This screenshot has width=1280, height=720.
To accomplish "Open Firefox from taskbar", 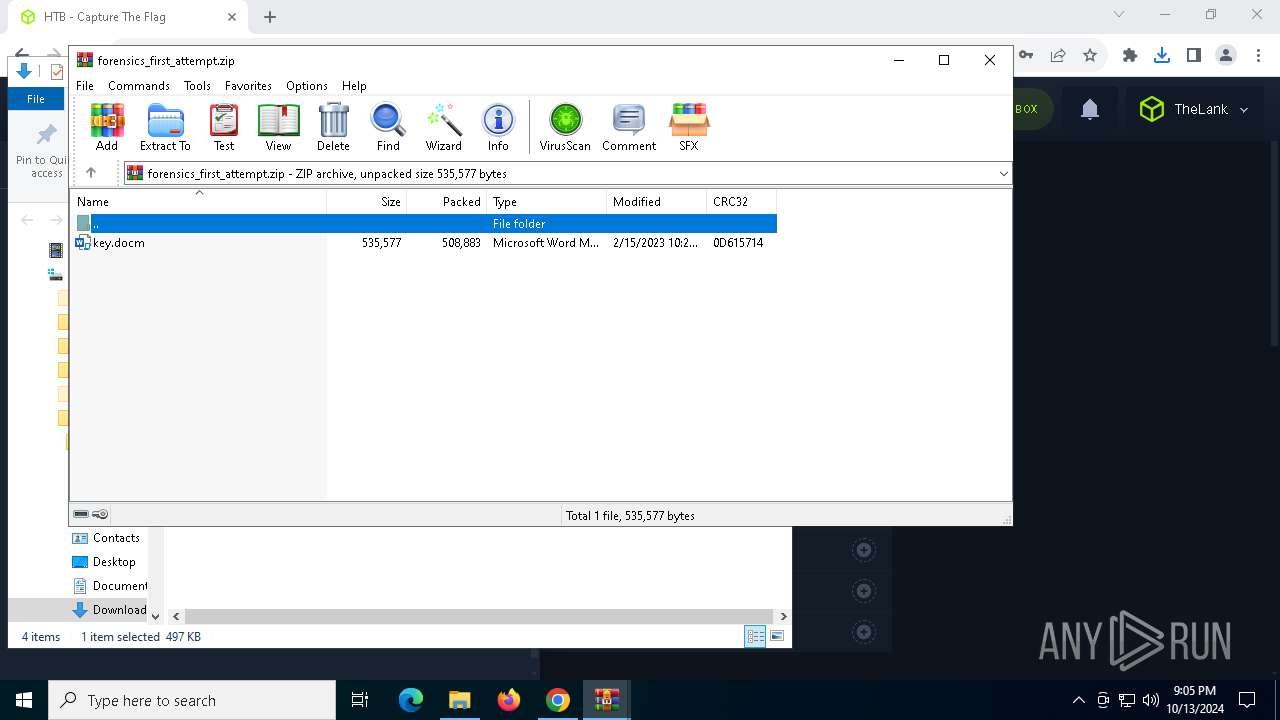I will coord(509,700).
